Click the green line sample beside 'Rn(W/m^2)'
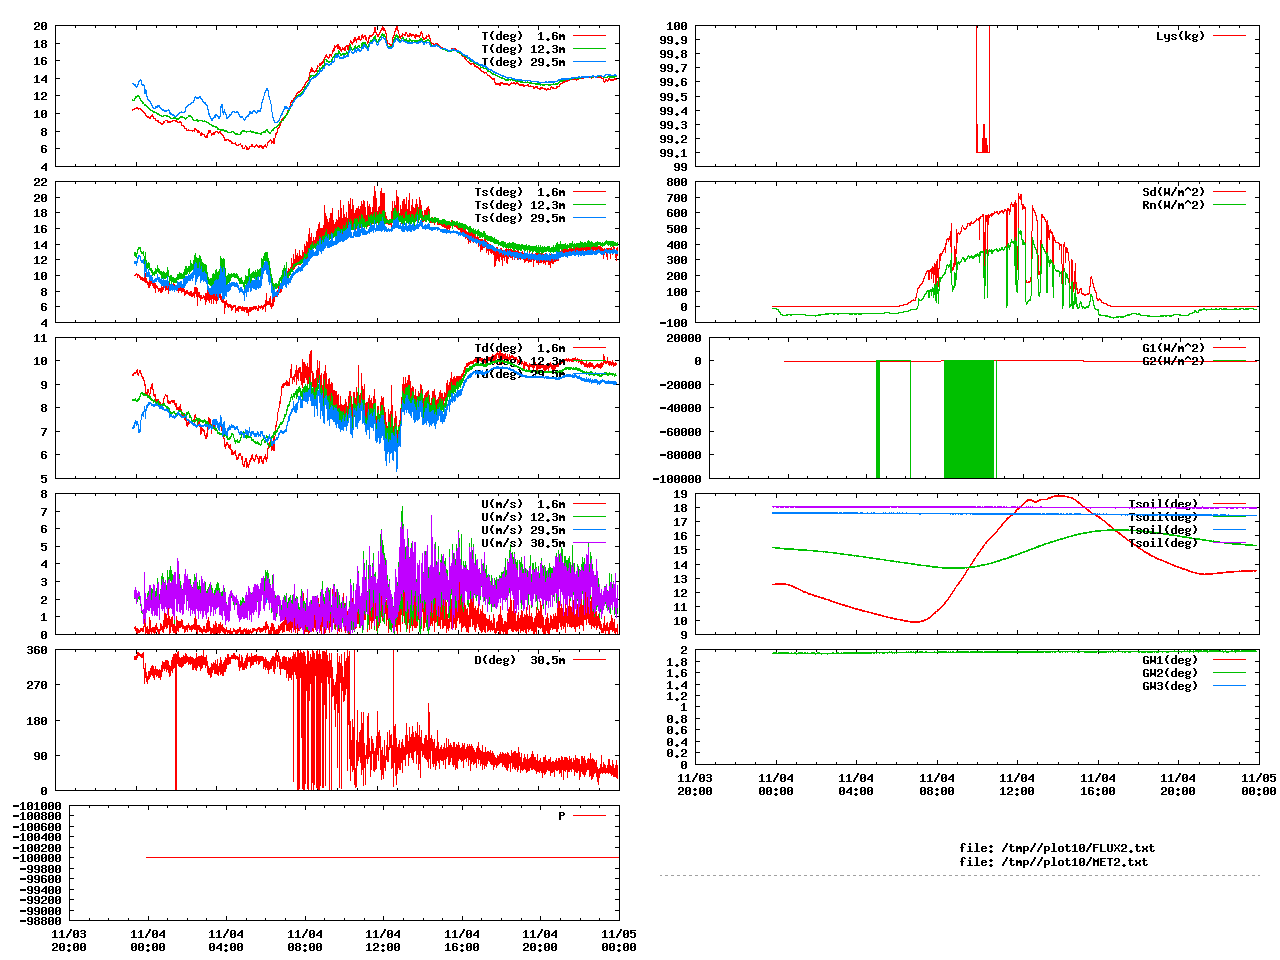The height and width of the screenshot is (960, 1280). tap(1229, 205)
